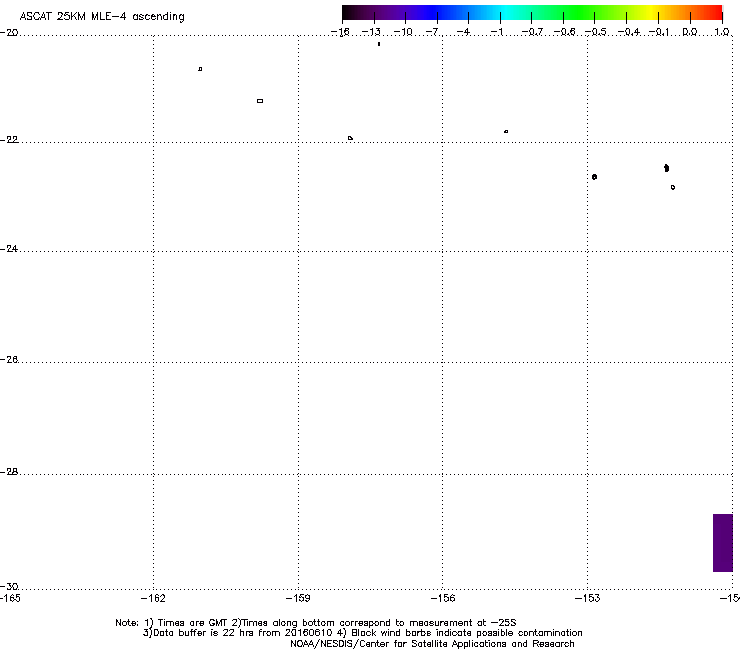Click the -165 longitude axis label
The image size is (740, 650).
point(10,598)
